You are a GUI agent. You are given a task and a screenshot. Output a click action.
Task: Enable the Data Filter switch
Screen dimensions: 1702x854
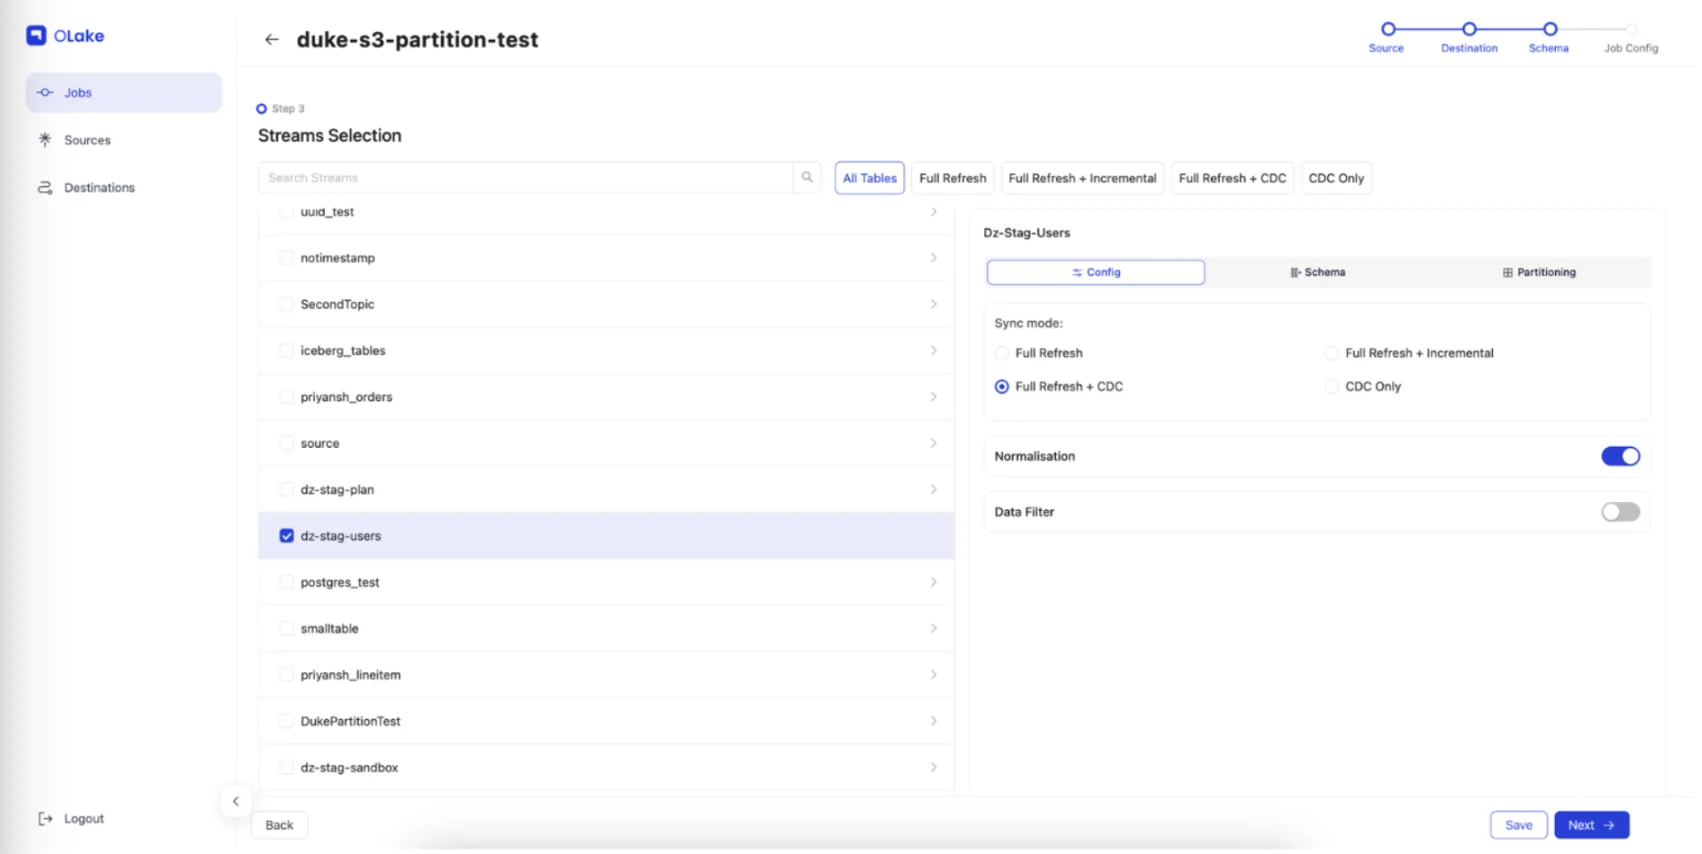(x=1619, y=512)
